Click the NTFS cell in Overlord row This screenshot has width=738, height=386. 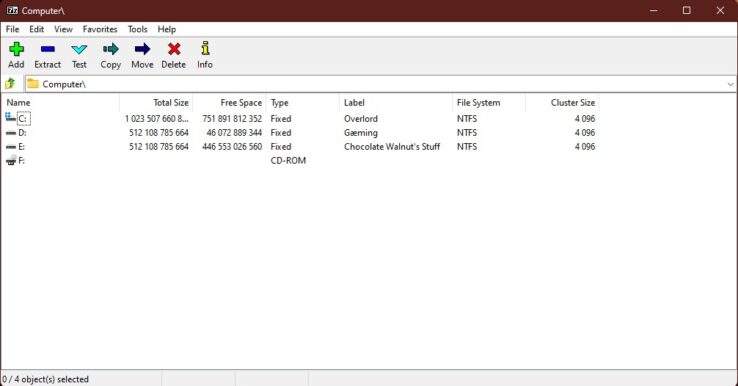(466, 119)
